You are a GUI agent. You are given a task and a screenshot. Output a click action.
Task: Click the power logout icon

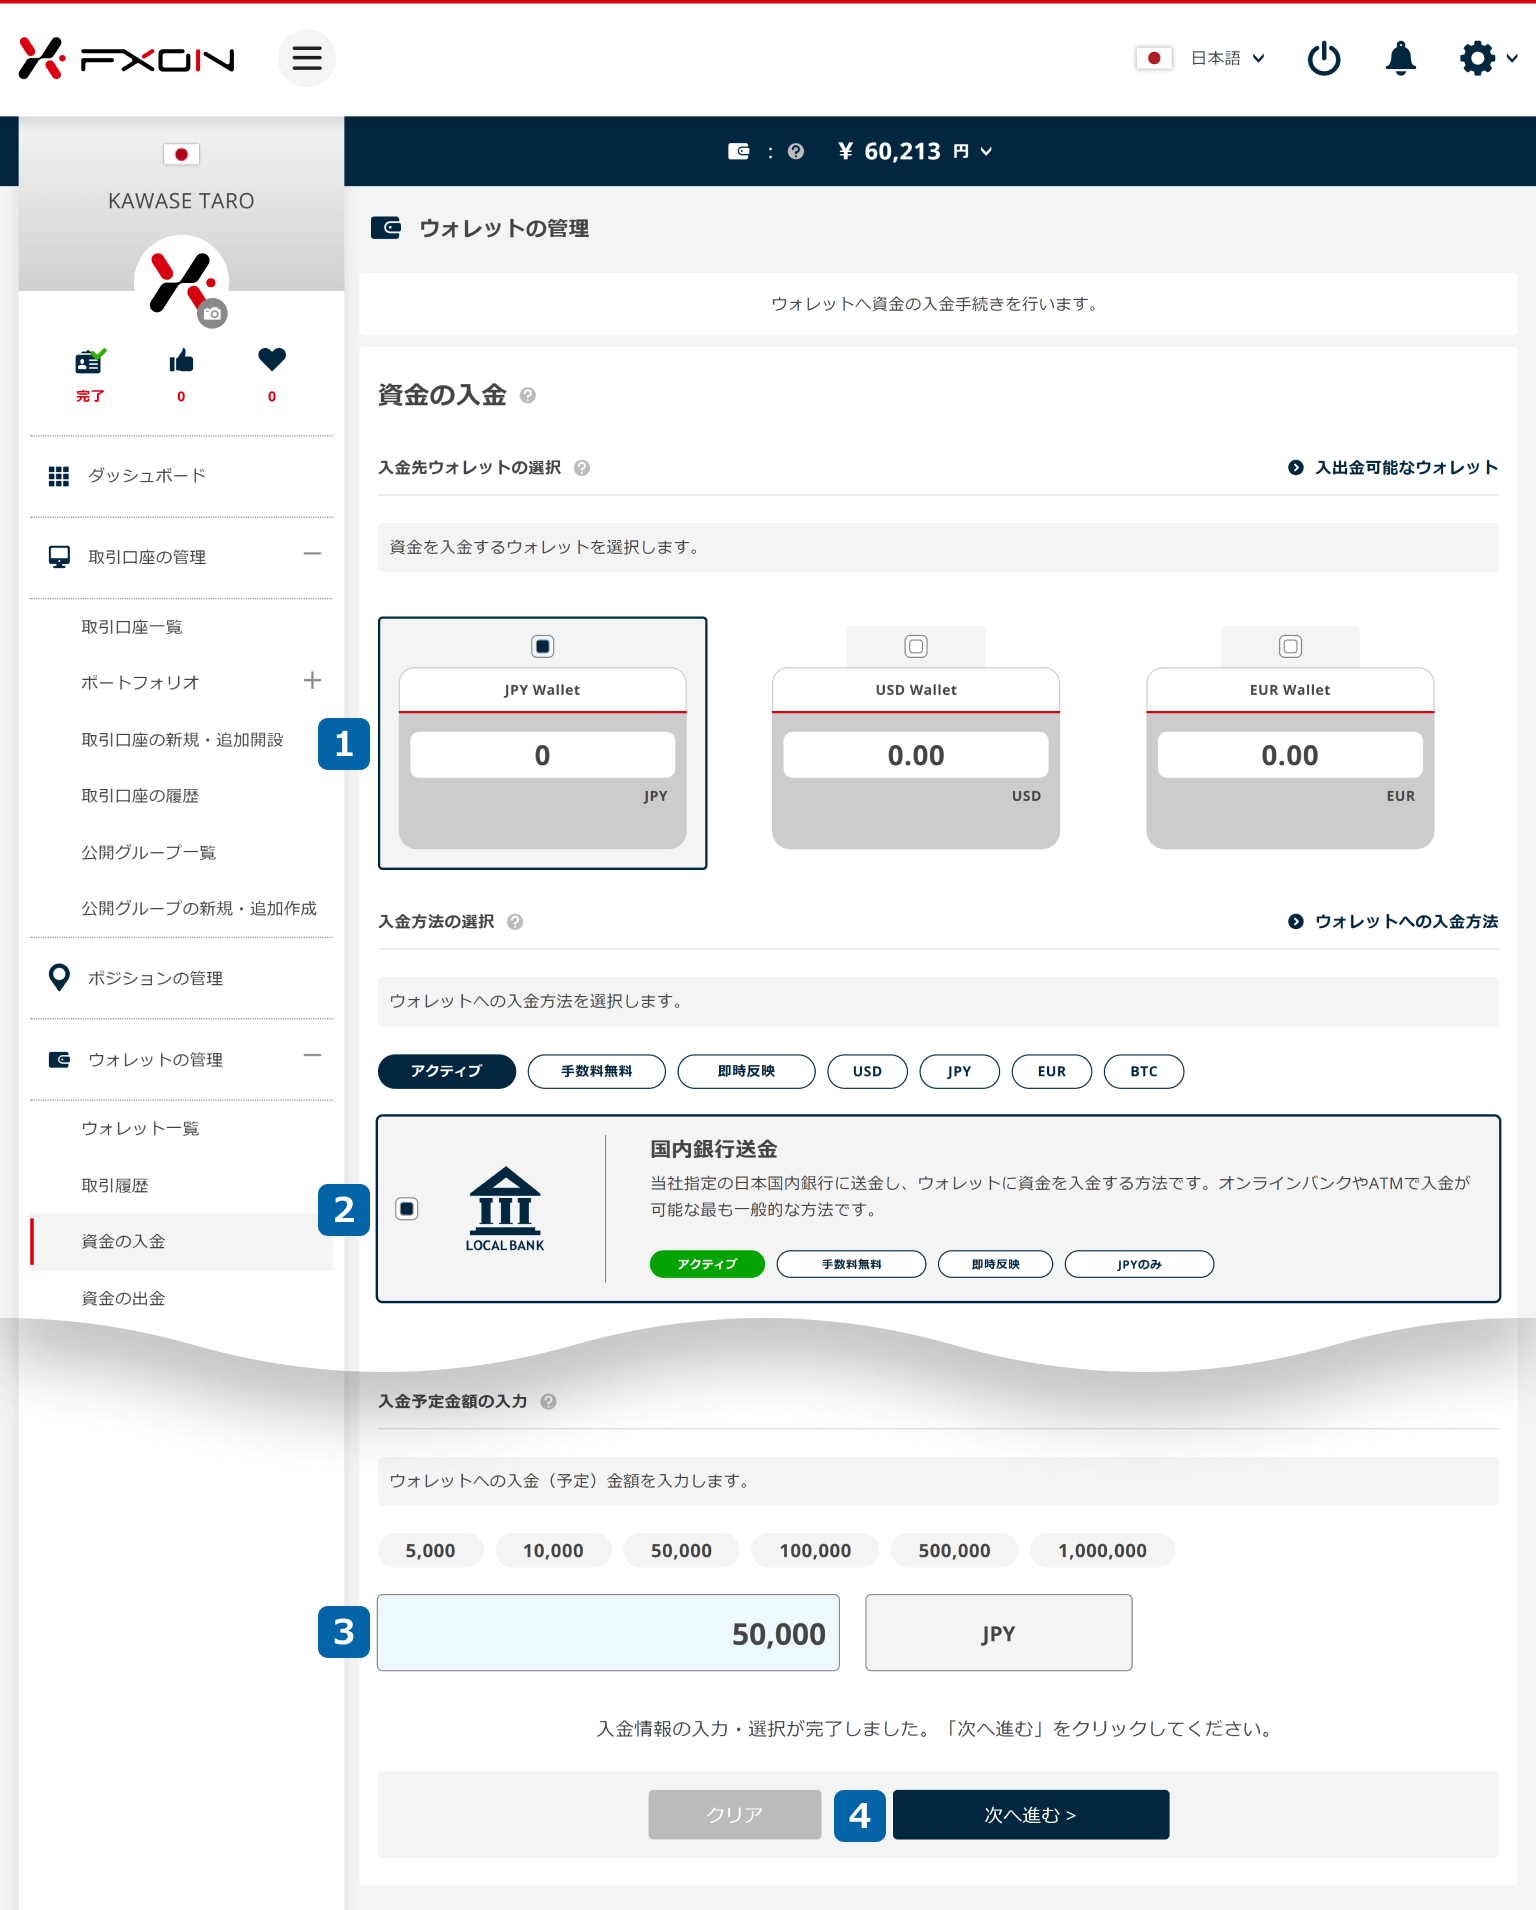1324,58
